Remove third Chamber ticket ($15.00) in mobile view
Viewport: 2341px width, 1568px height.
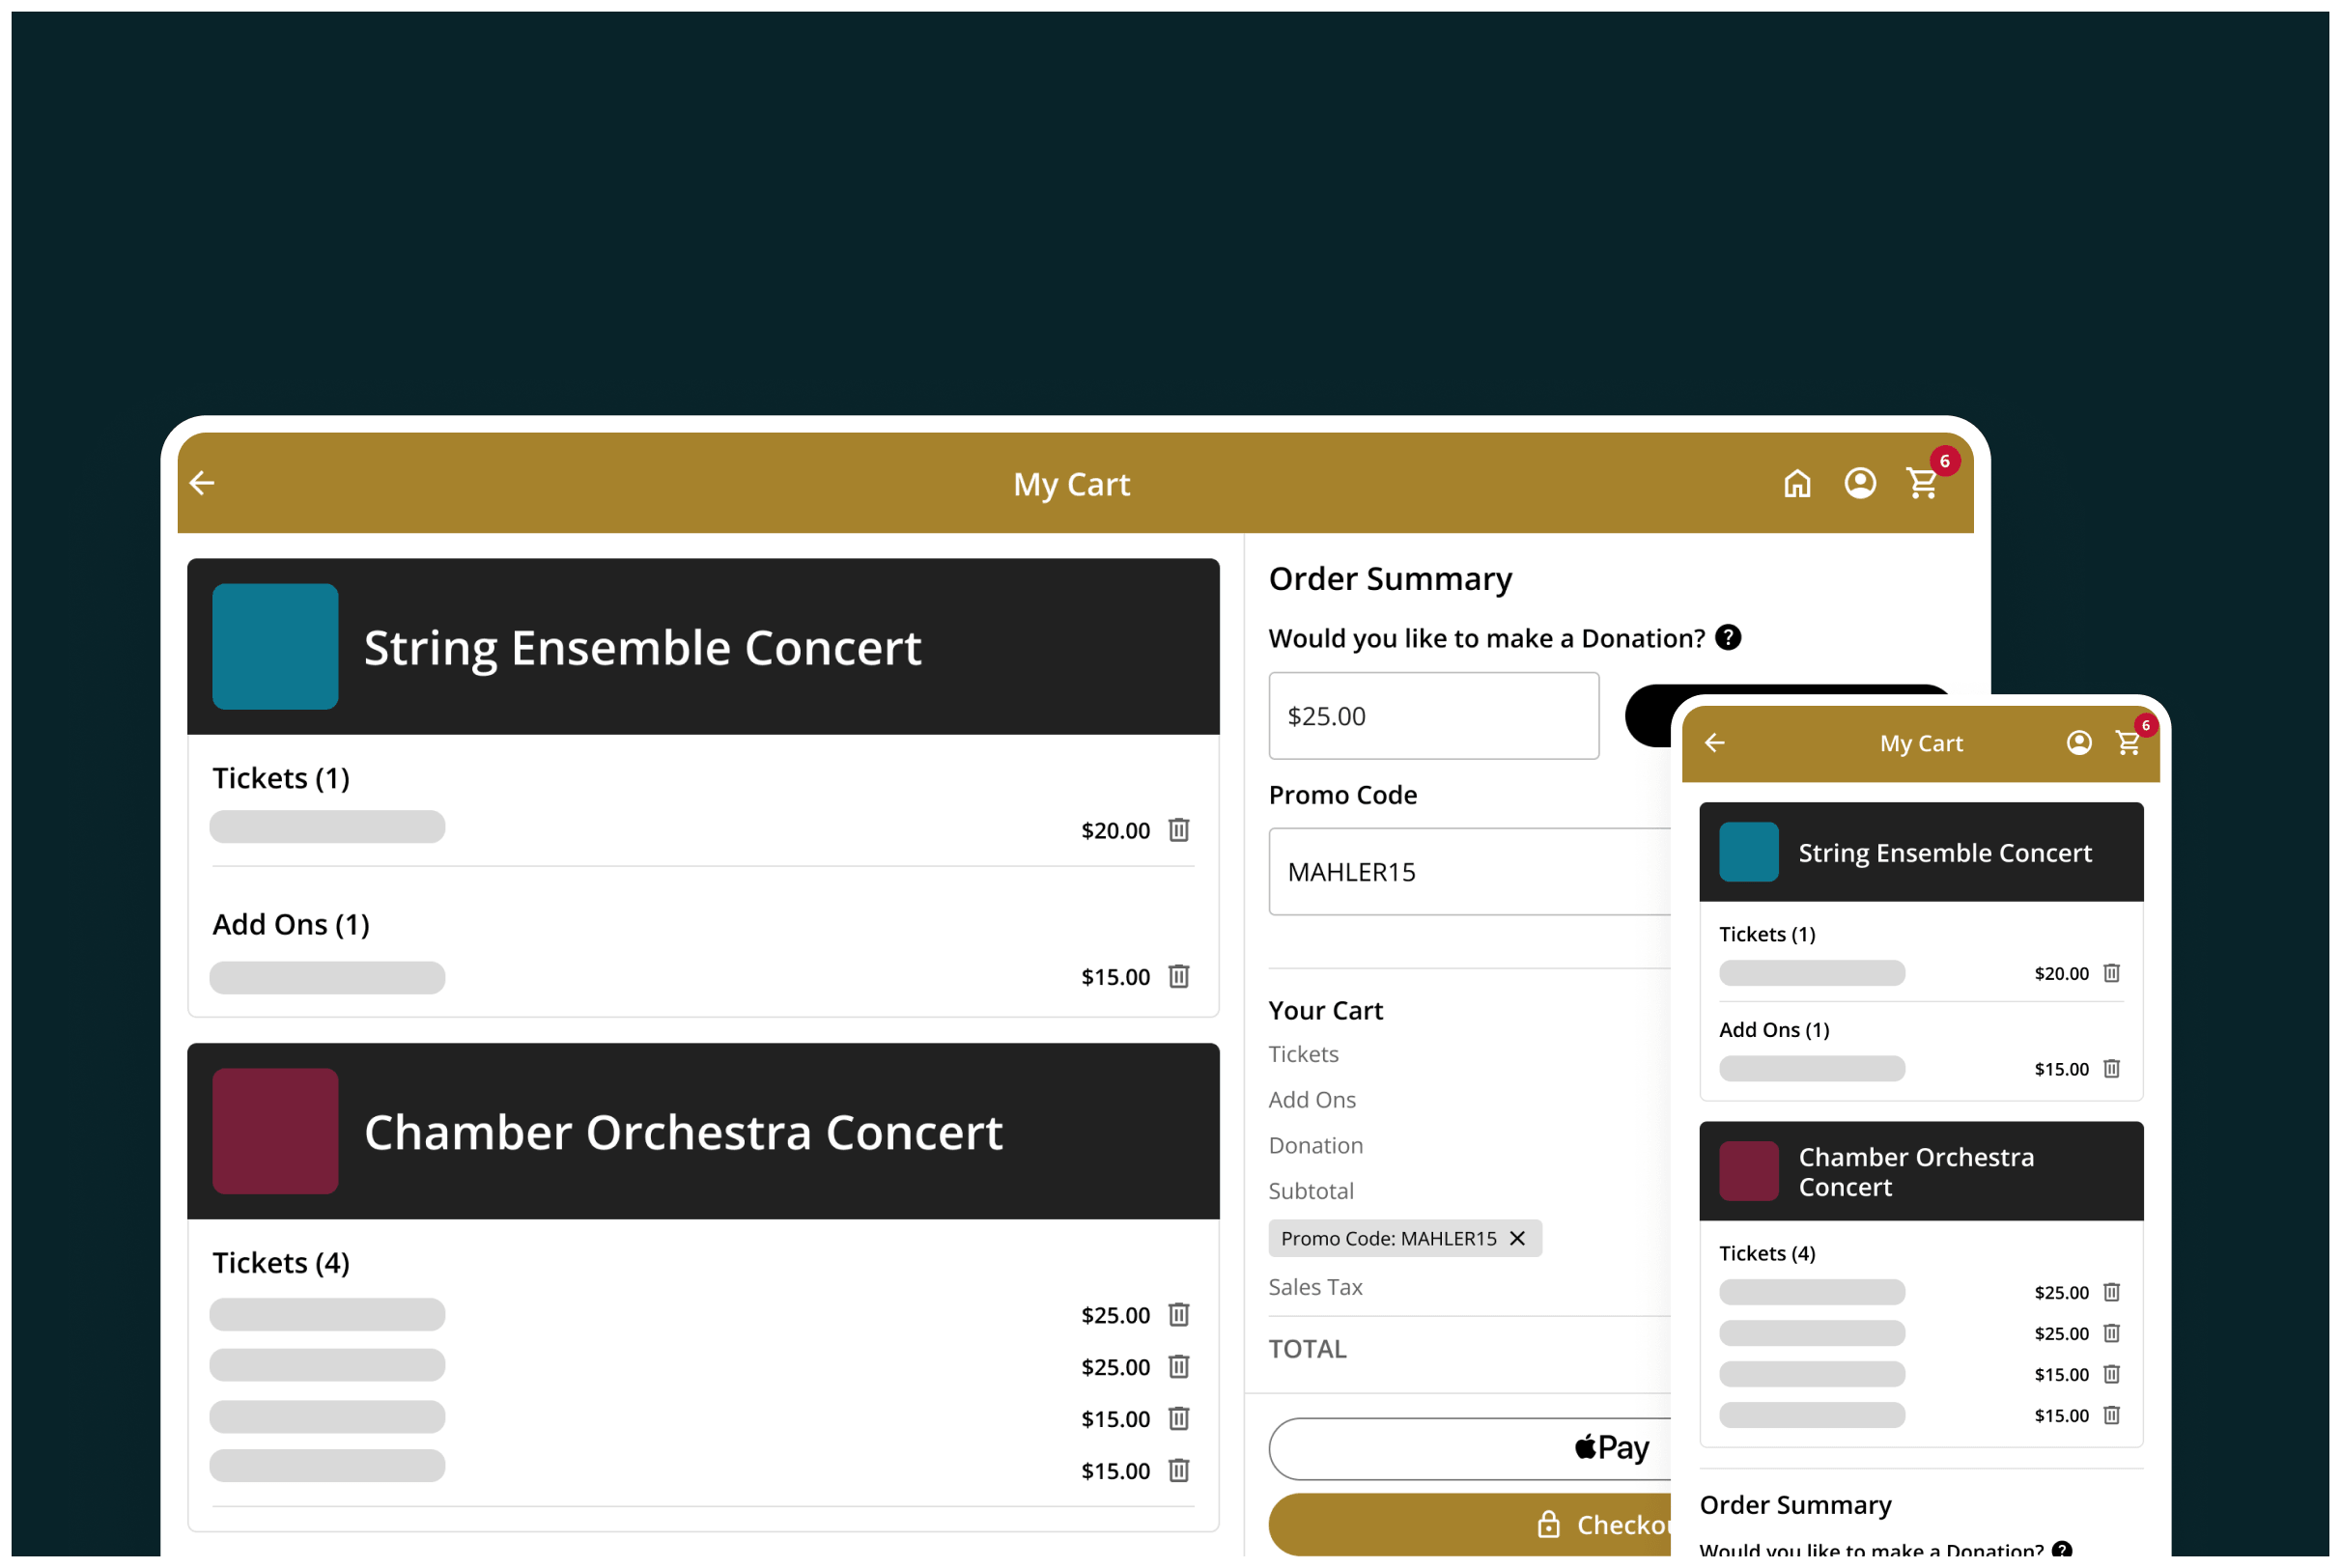point(2111,1373)
